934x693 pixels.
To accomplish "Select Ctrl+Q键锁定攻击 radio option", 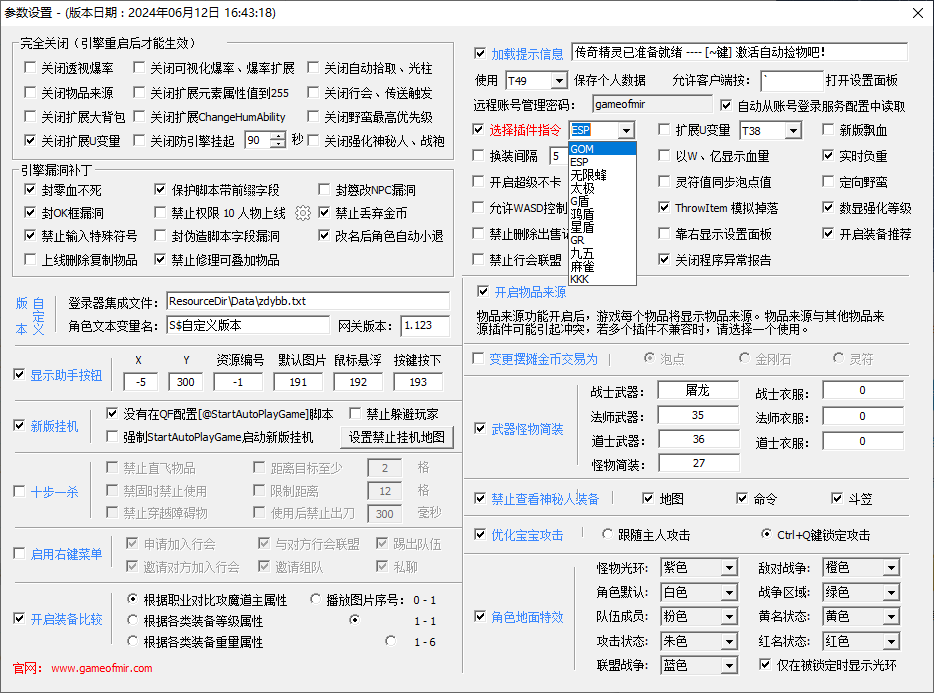I will click(766, 534).
